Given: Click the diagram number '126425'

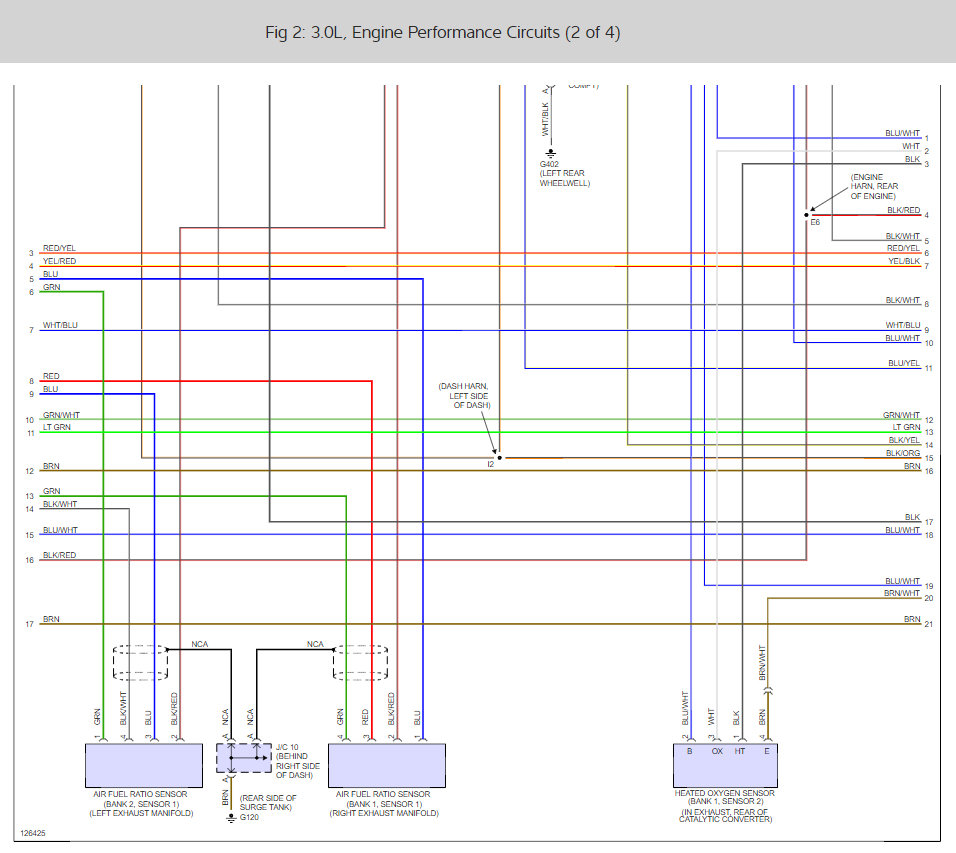Looking at the screenshot, I should click(x=33, y=833).
